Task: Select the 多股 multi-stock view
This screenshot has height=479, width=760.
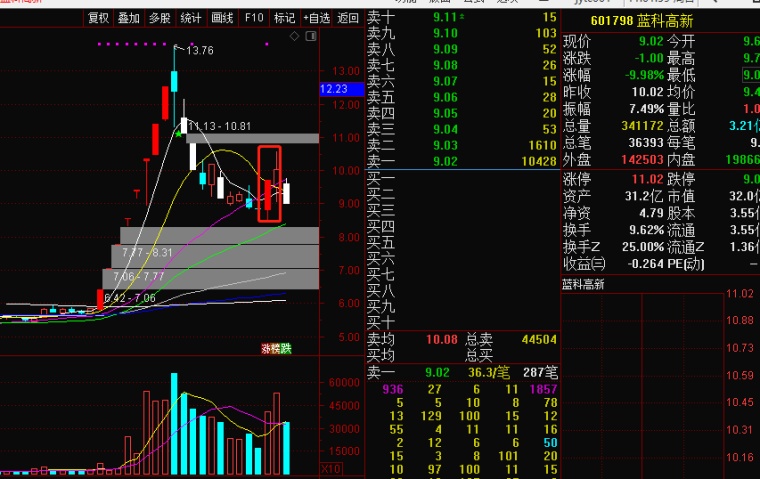Action: [x=159, y=18]
